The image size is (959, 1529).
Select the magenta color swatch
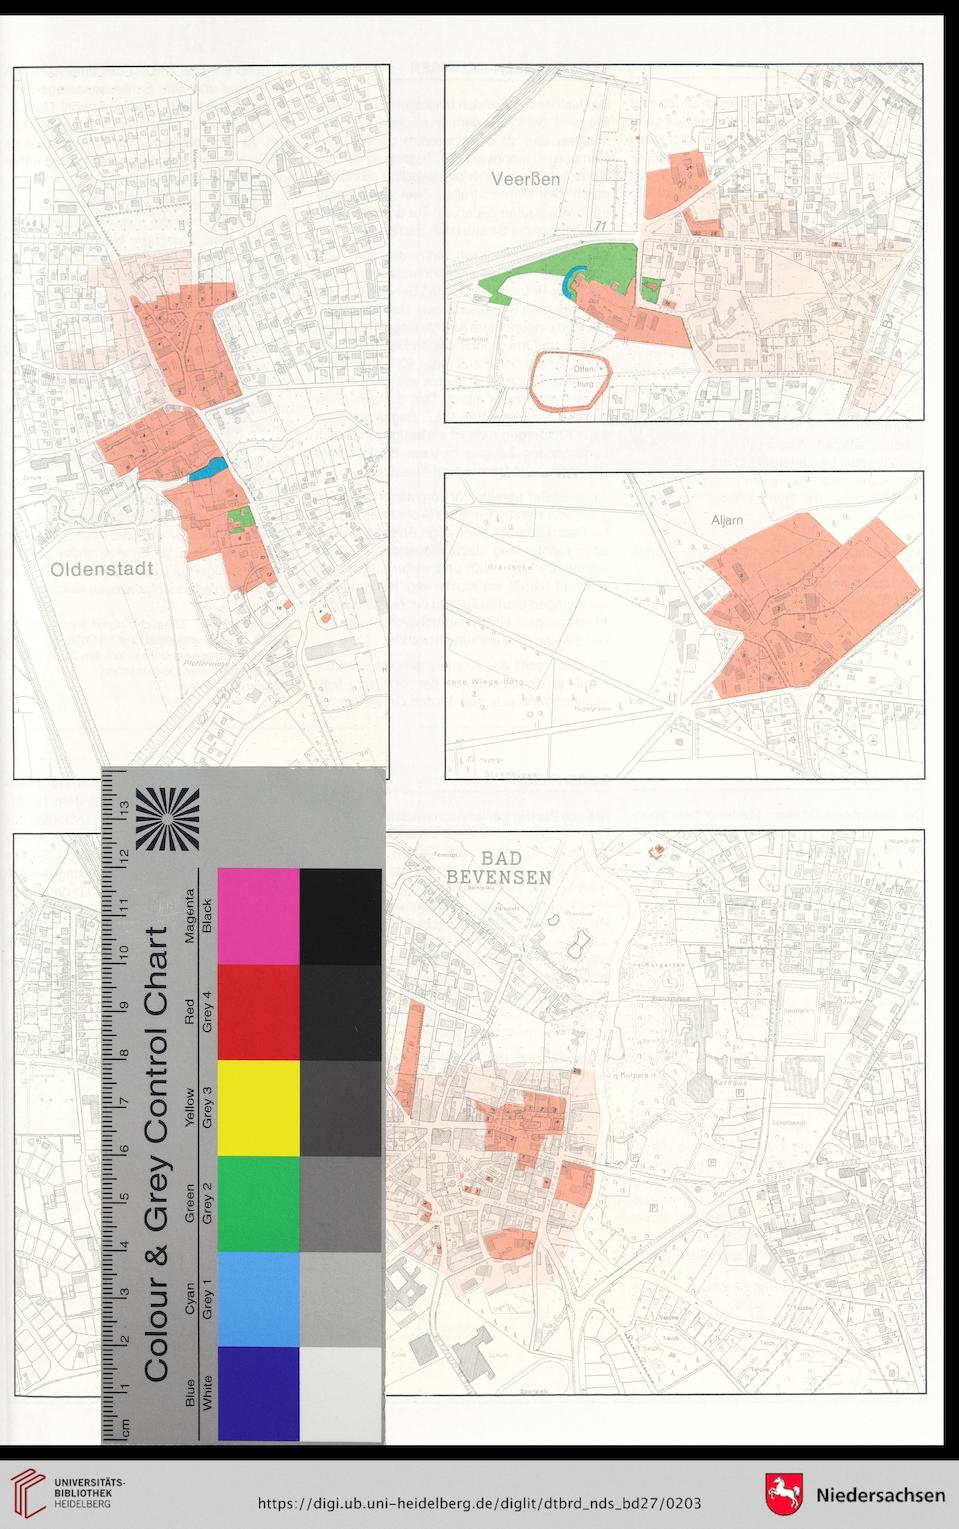click(259, 916)
